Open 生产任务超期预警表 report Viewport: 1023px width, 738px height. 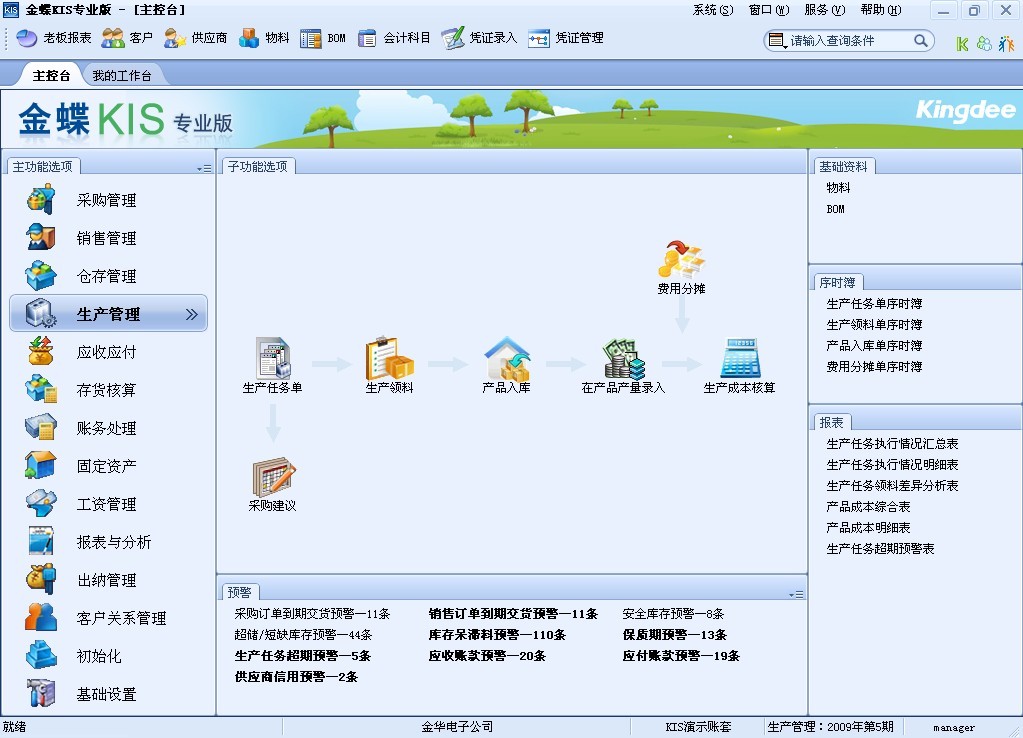point(881,549)
